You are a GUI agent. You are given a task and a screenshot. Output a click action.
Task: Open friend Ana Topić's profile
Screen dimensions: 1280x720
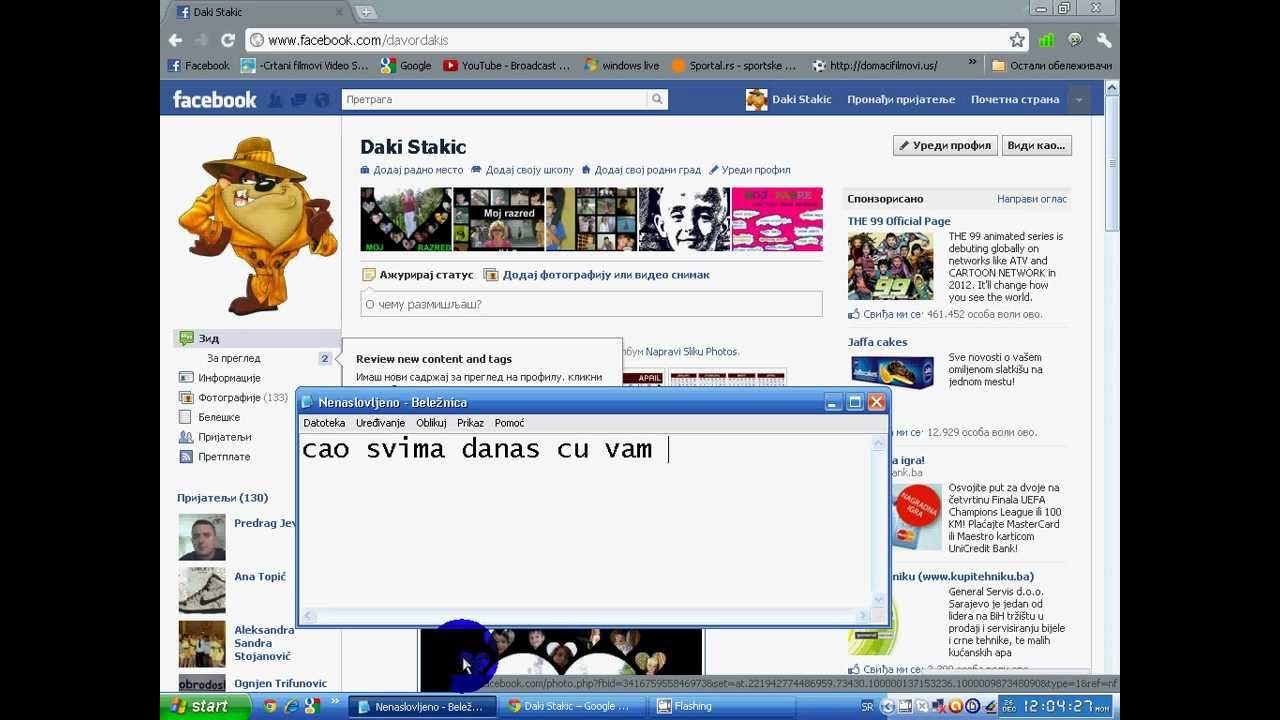[259, 577]
